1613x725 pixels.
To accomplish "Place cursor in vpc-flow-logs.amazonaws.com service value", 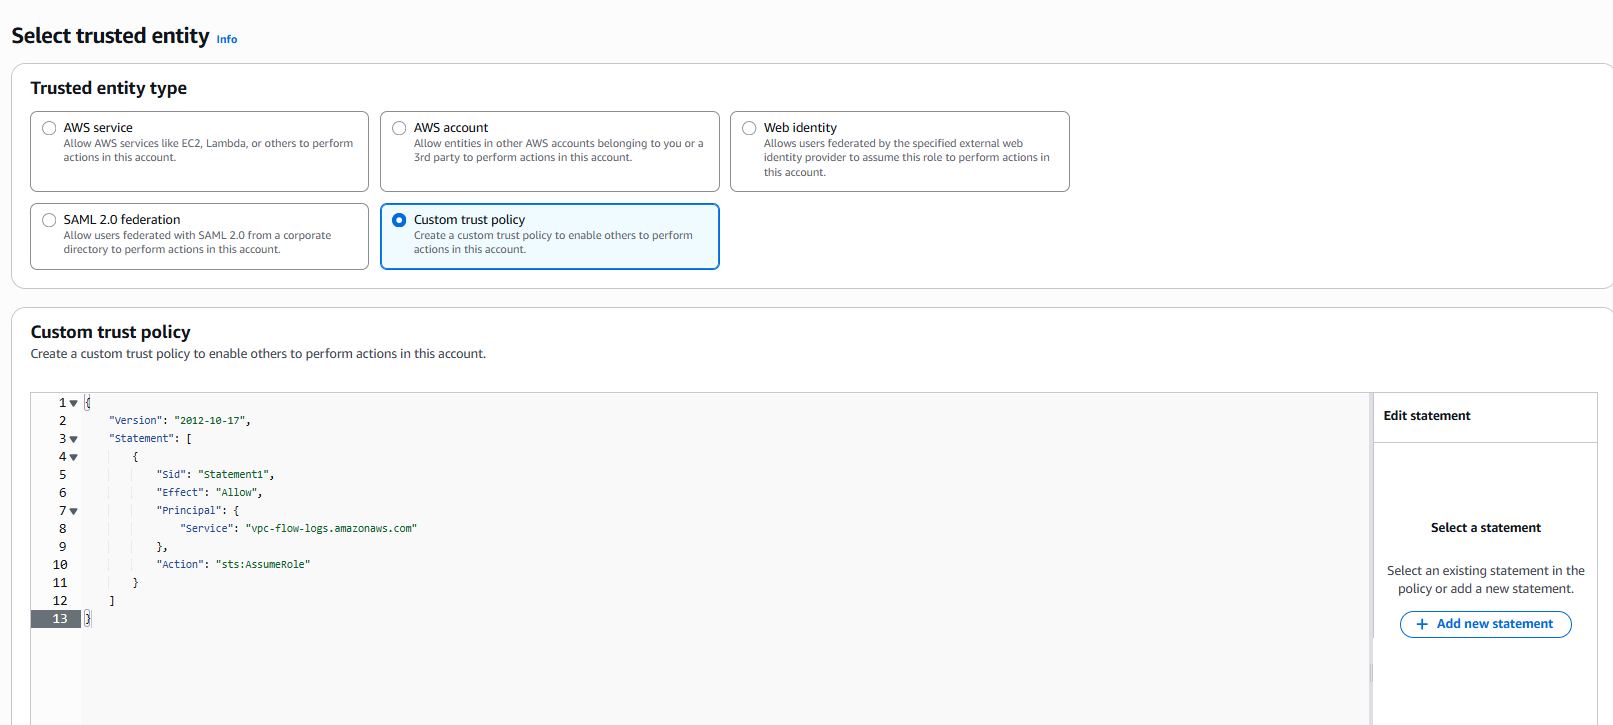I will click(331, 529).
